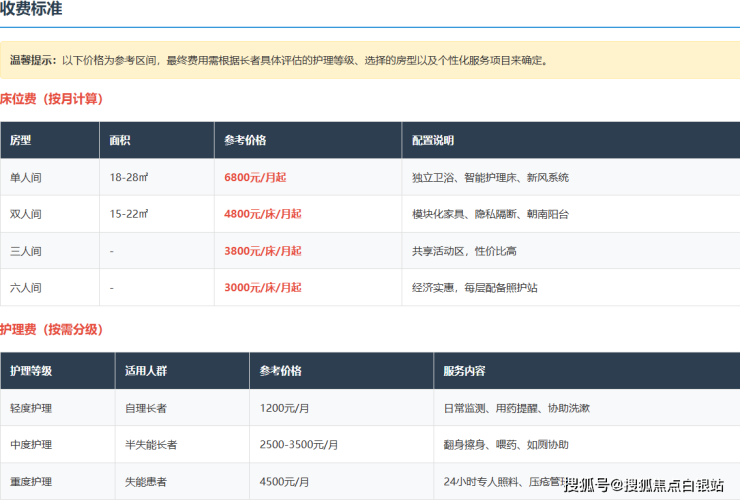Select the 三人间 room type cell
740x501 pixels.
pyautogui.click(x=26, y=251)
